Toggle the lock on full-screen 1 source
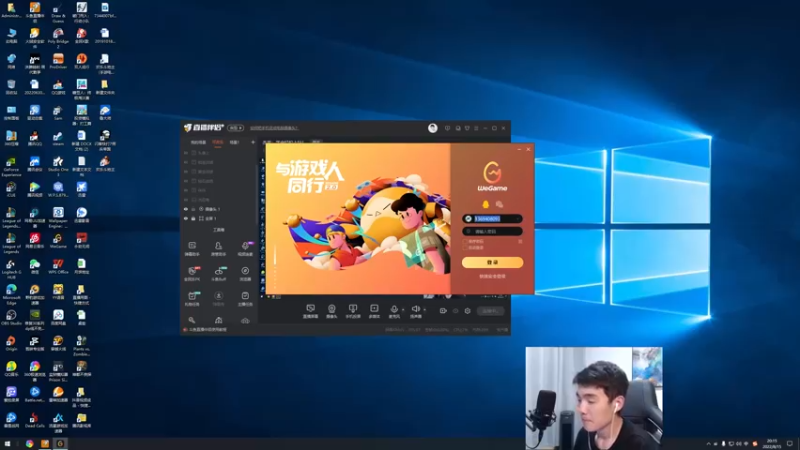 click(193, 218)
